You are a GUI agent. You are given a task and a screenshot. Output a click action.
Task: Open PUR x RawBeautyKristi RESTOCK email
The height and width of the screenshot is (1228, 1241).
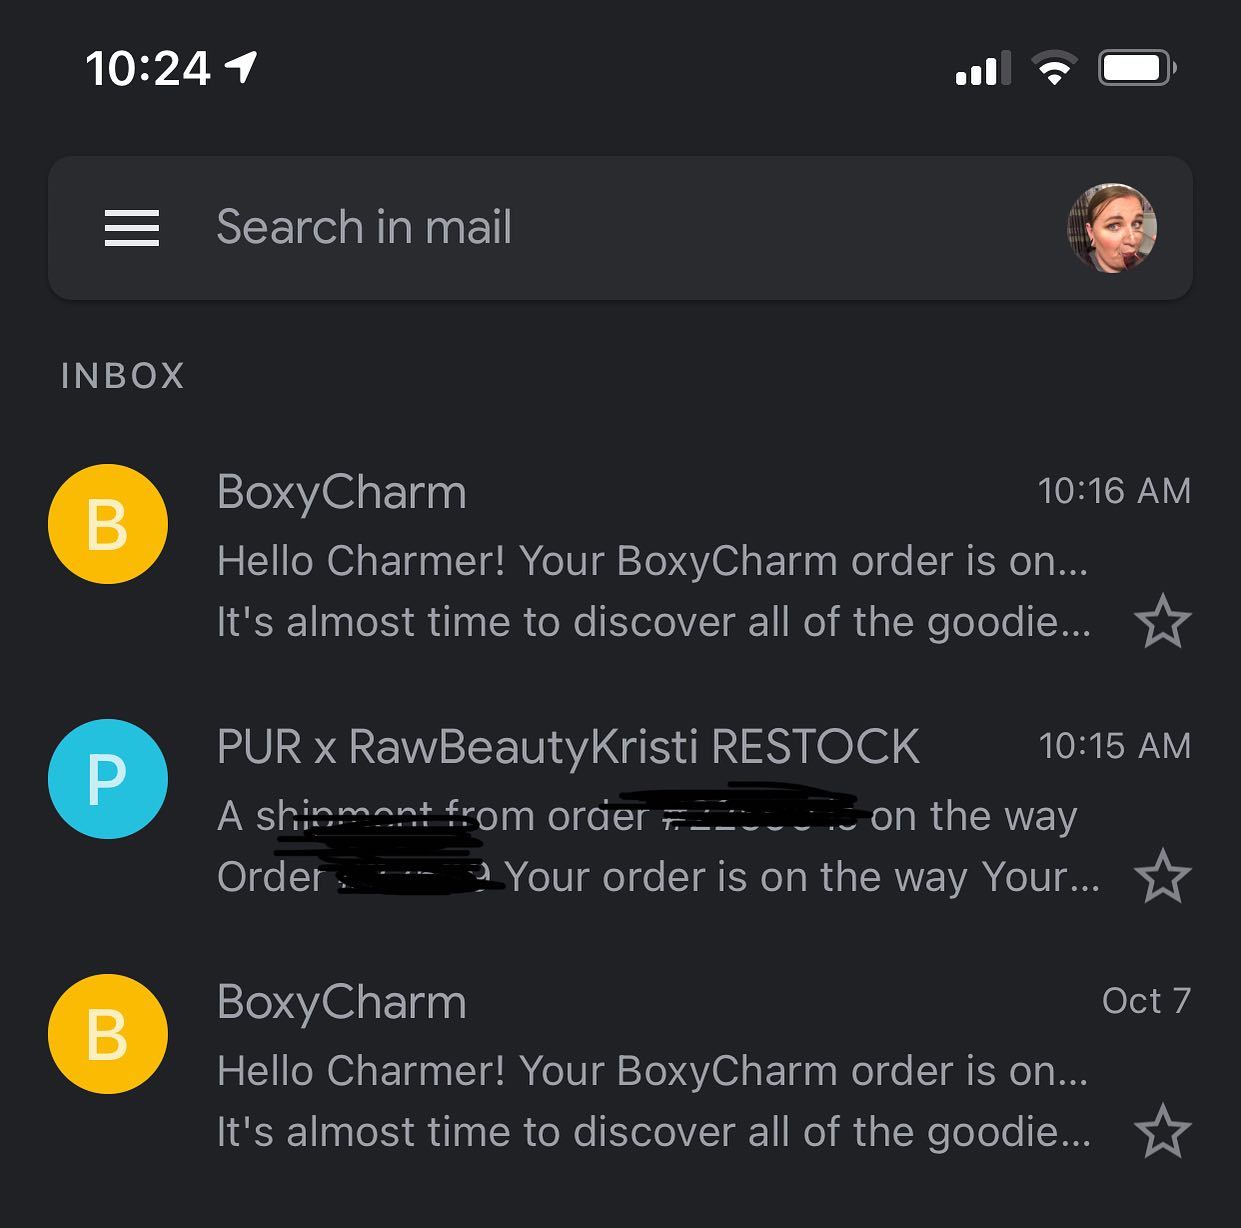tap(620, 811)
